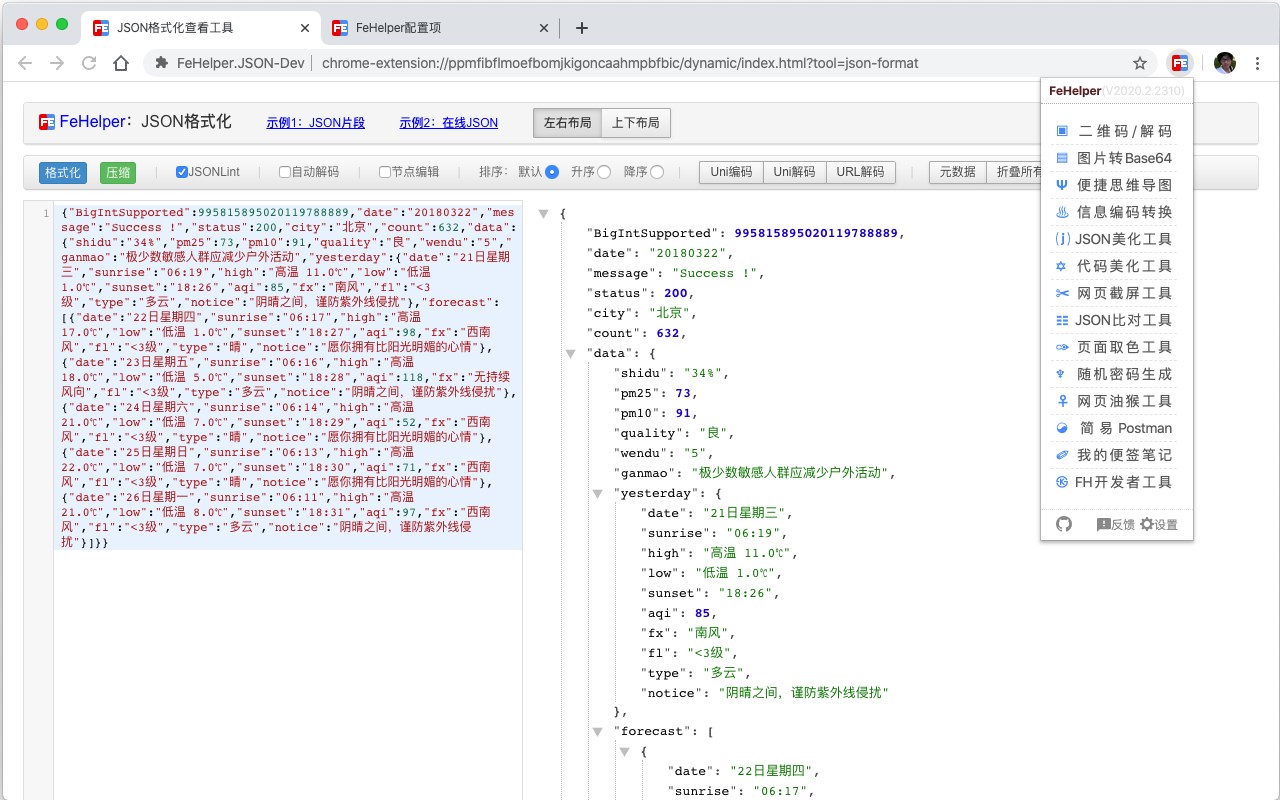The image size is (1280, 800).
Task: Click the Uni解码 button
Action: click(x=795, y=172)
